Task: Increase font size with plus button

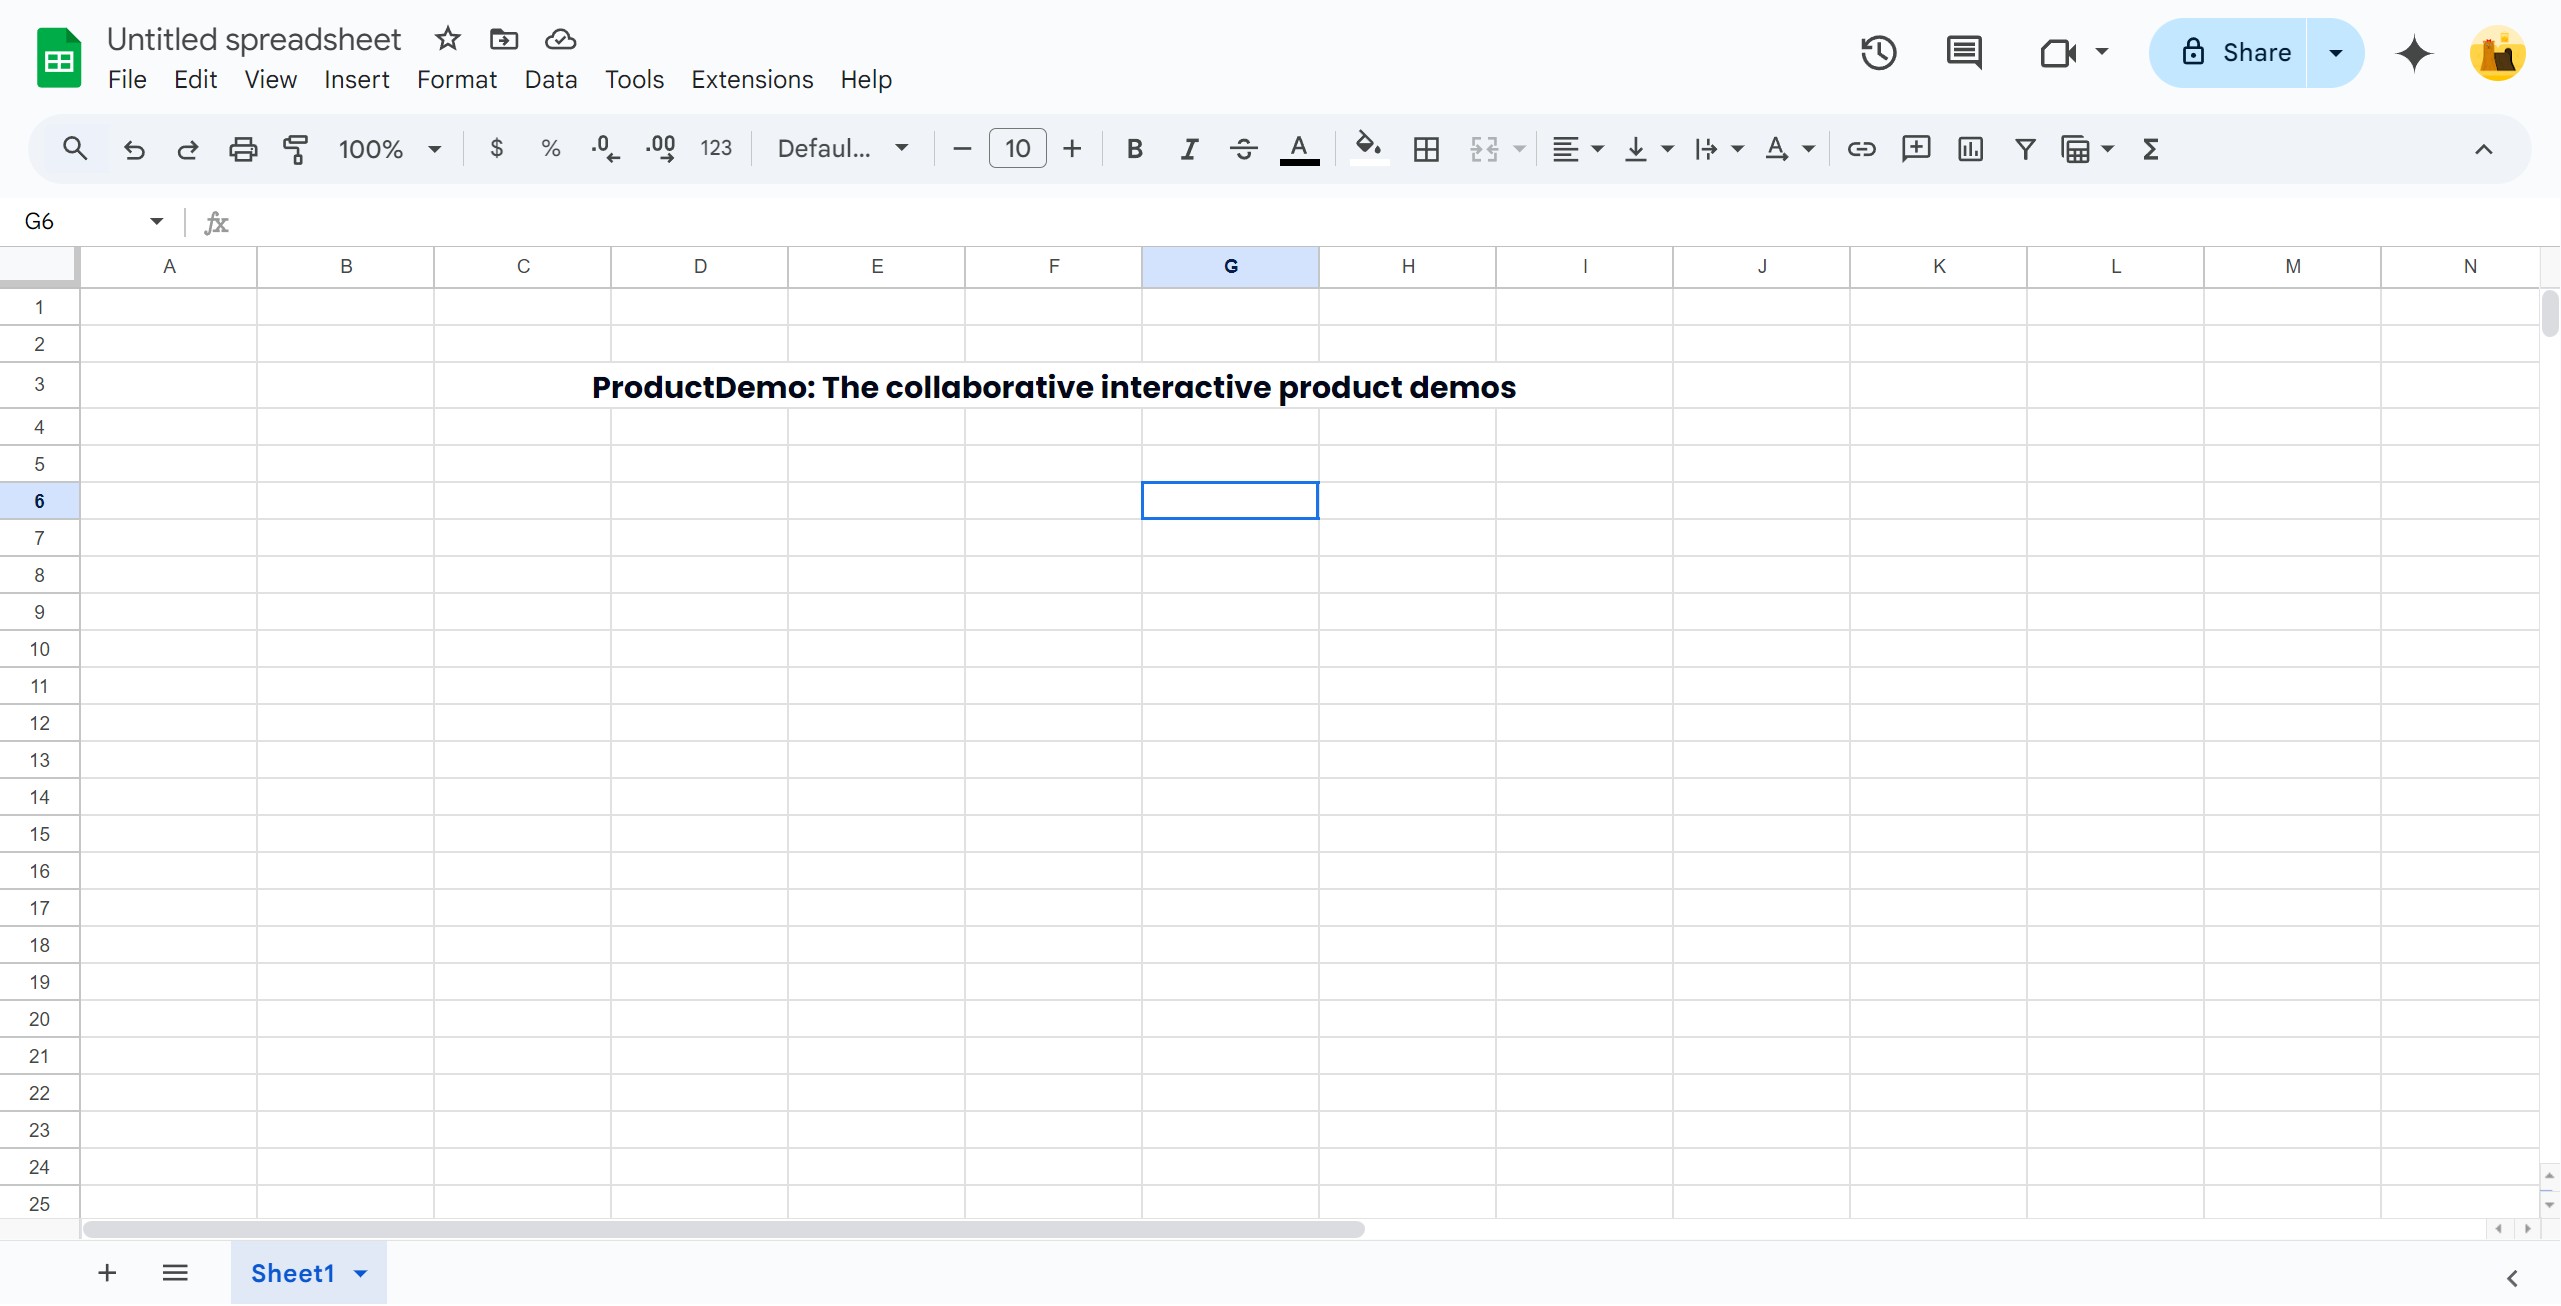Action: tap(1072, 149)
